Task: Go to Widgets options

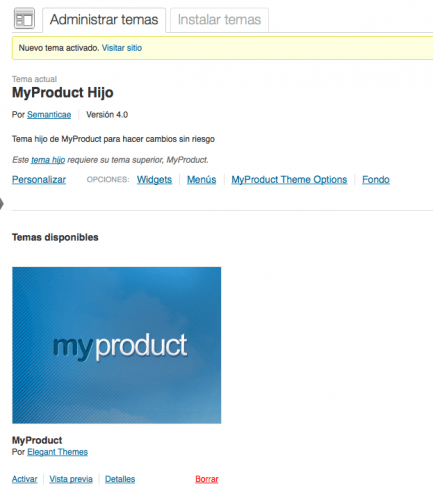Action: [x=154, y=180]
